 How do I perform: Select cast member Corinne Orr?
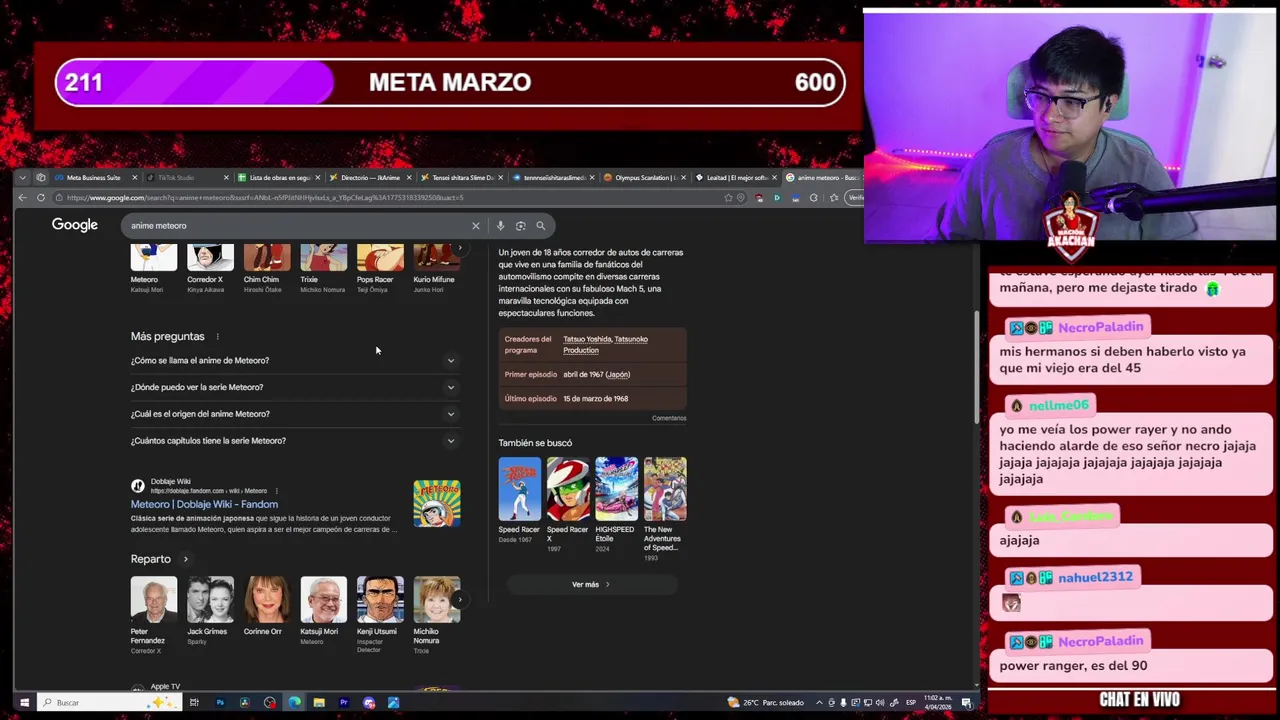267,607
